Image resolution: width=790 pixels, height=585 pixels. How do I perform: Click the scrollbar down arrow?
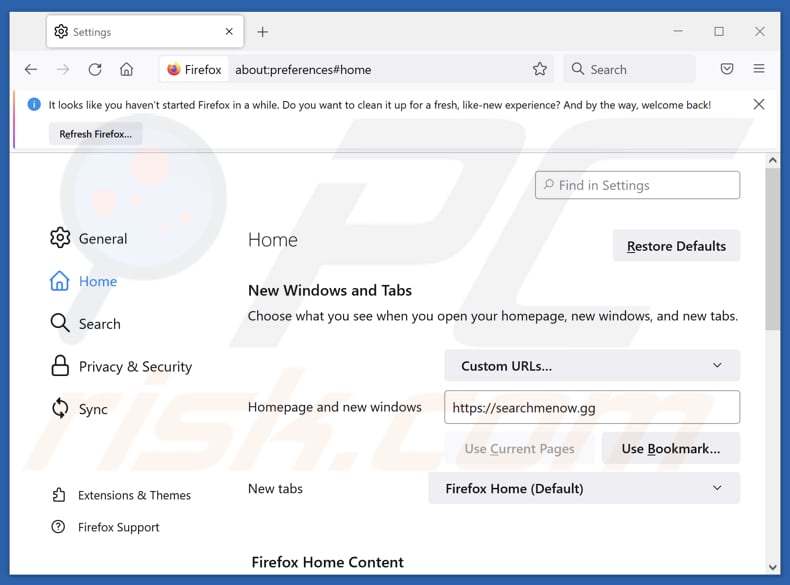(x=772, y=567)
